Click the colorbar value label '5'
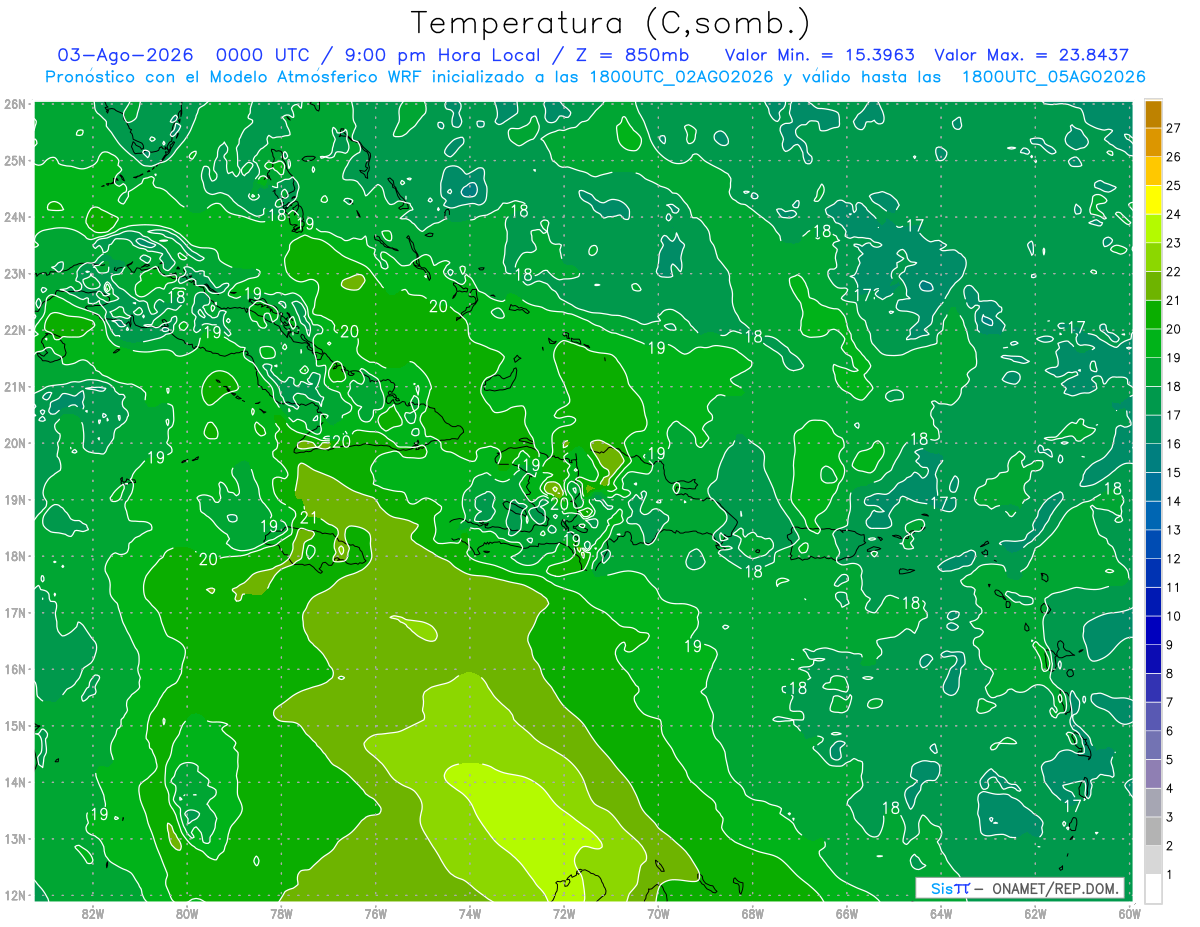The height and width of the screenshot is (927, 1200). 1171,760
